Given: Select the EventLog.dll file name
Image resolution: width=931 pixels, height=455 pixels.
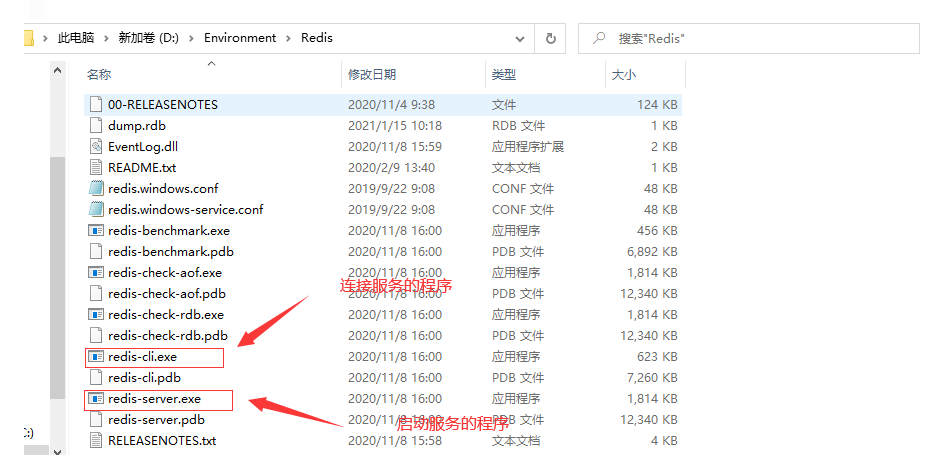Looking at the screenshot, I should pos(142,147).
